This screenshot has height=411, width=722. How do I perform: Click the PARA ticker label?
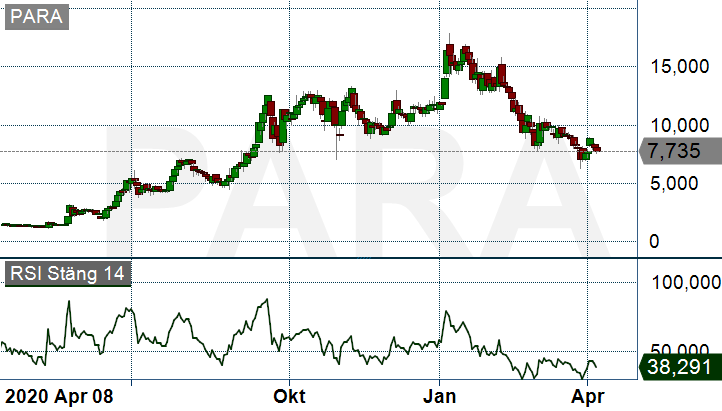click(37, 17)
